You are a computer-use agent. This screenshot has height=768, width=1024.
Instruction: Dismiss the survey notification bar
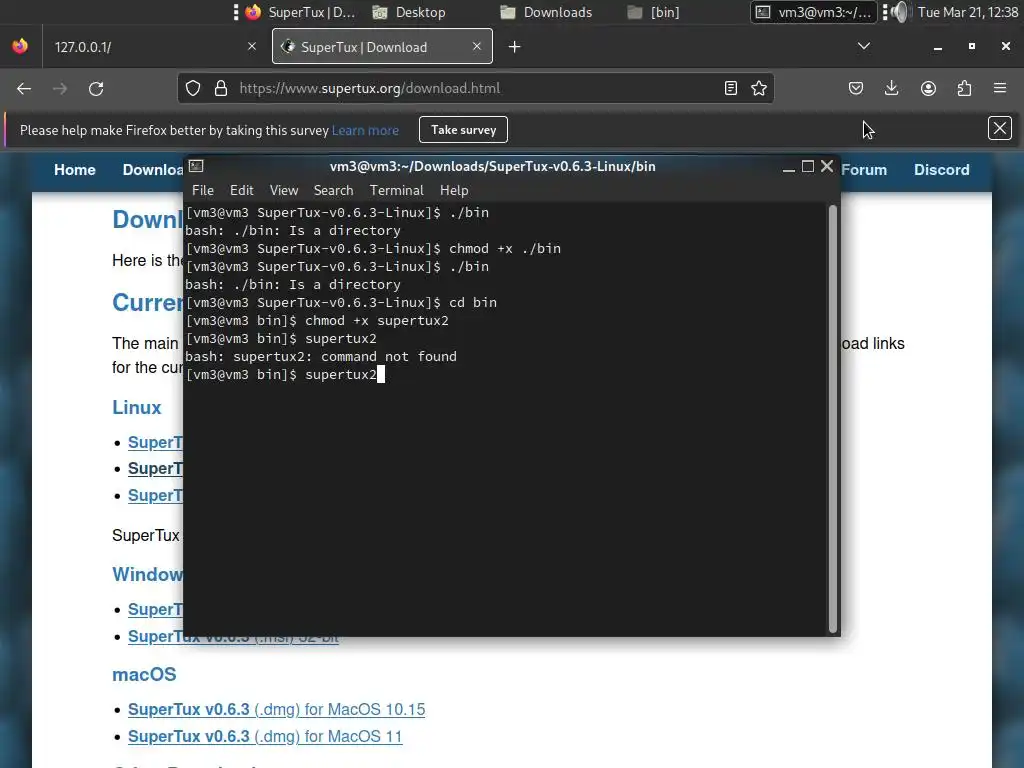(999, 129)
